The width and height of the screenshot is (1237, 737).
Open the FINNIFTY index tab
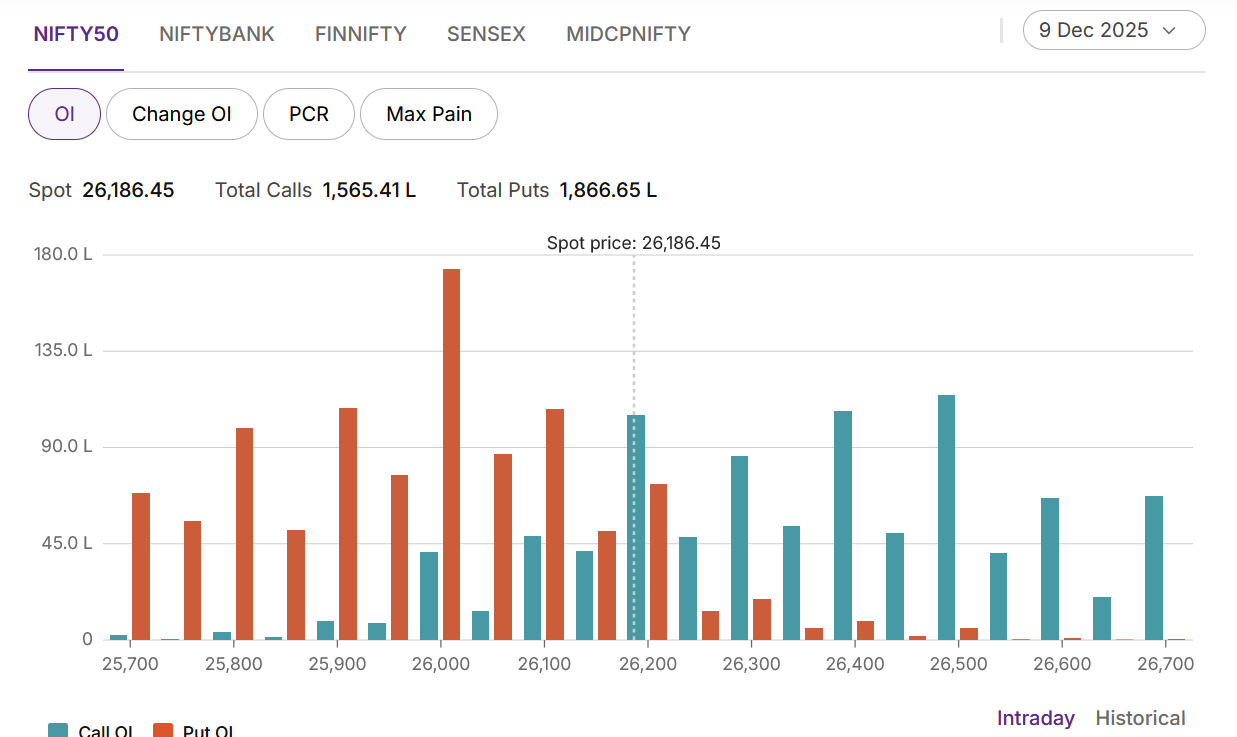360,34
